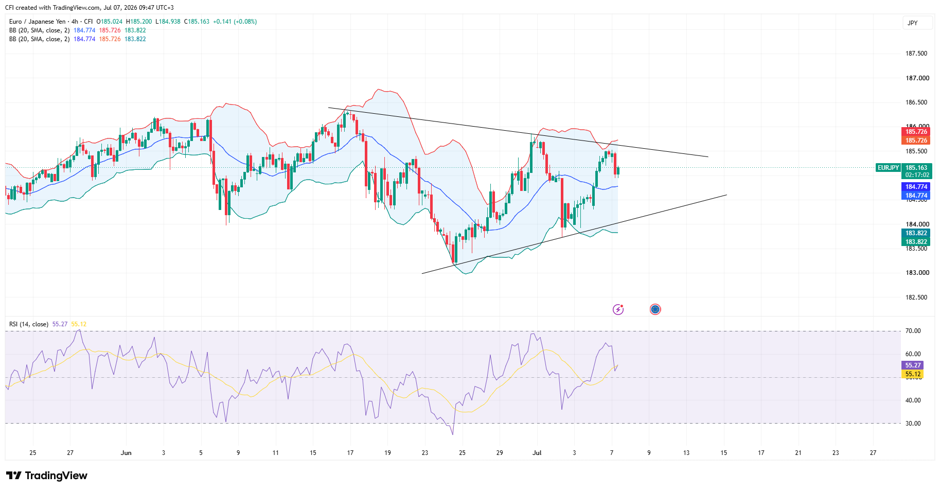Click the 11 date axis label
This screenshot has width=940, height=491.
(x=275, y=453)
